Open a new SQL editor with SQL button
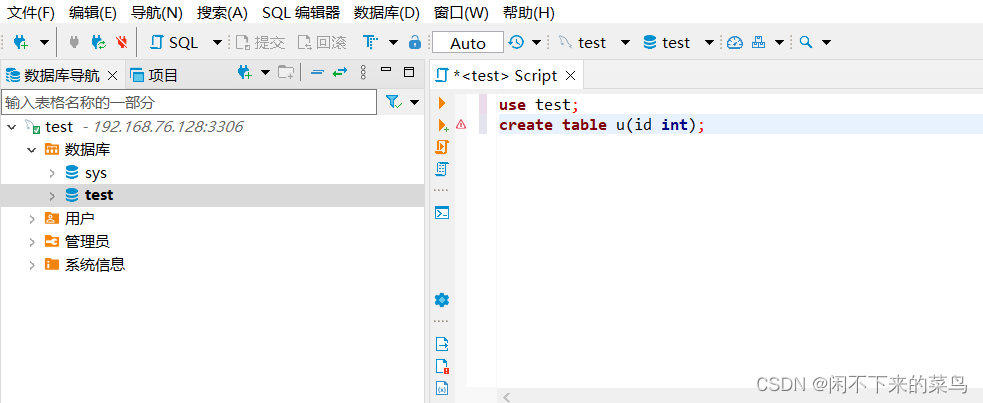 (x=175, y=43)
